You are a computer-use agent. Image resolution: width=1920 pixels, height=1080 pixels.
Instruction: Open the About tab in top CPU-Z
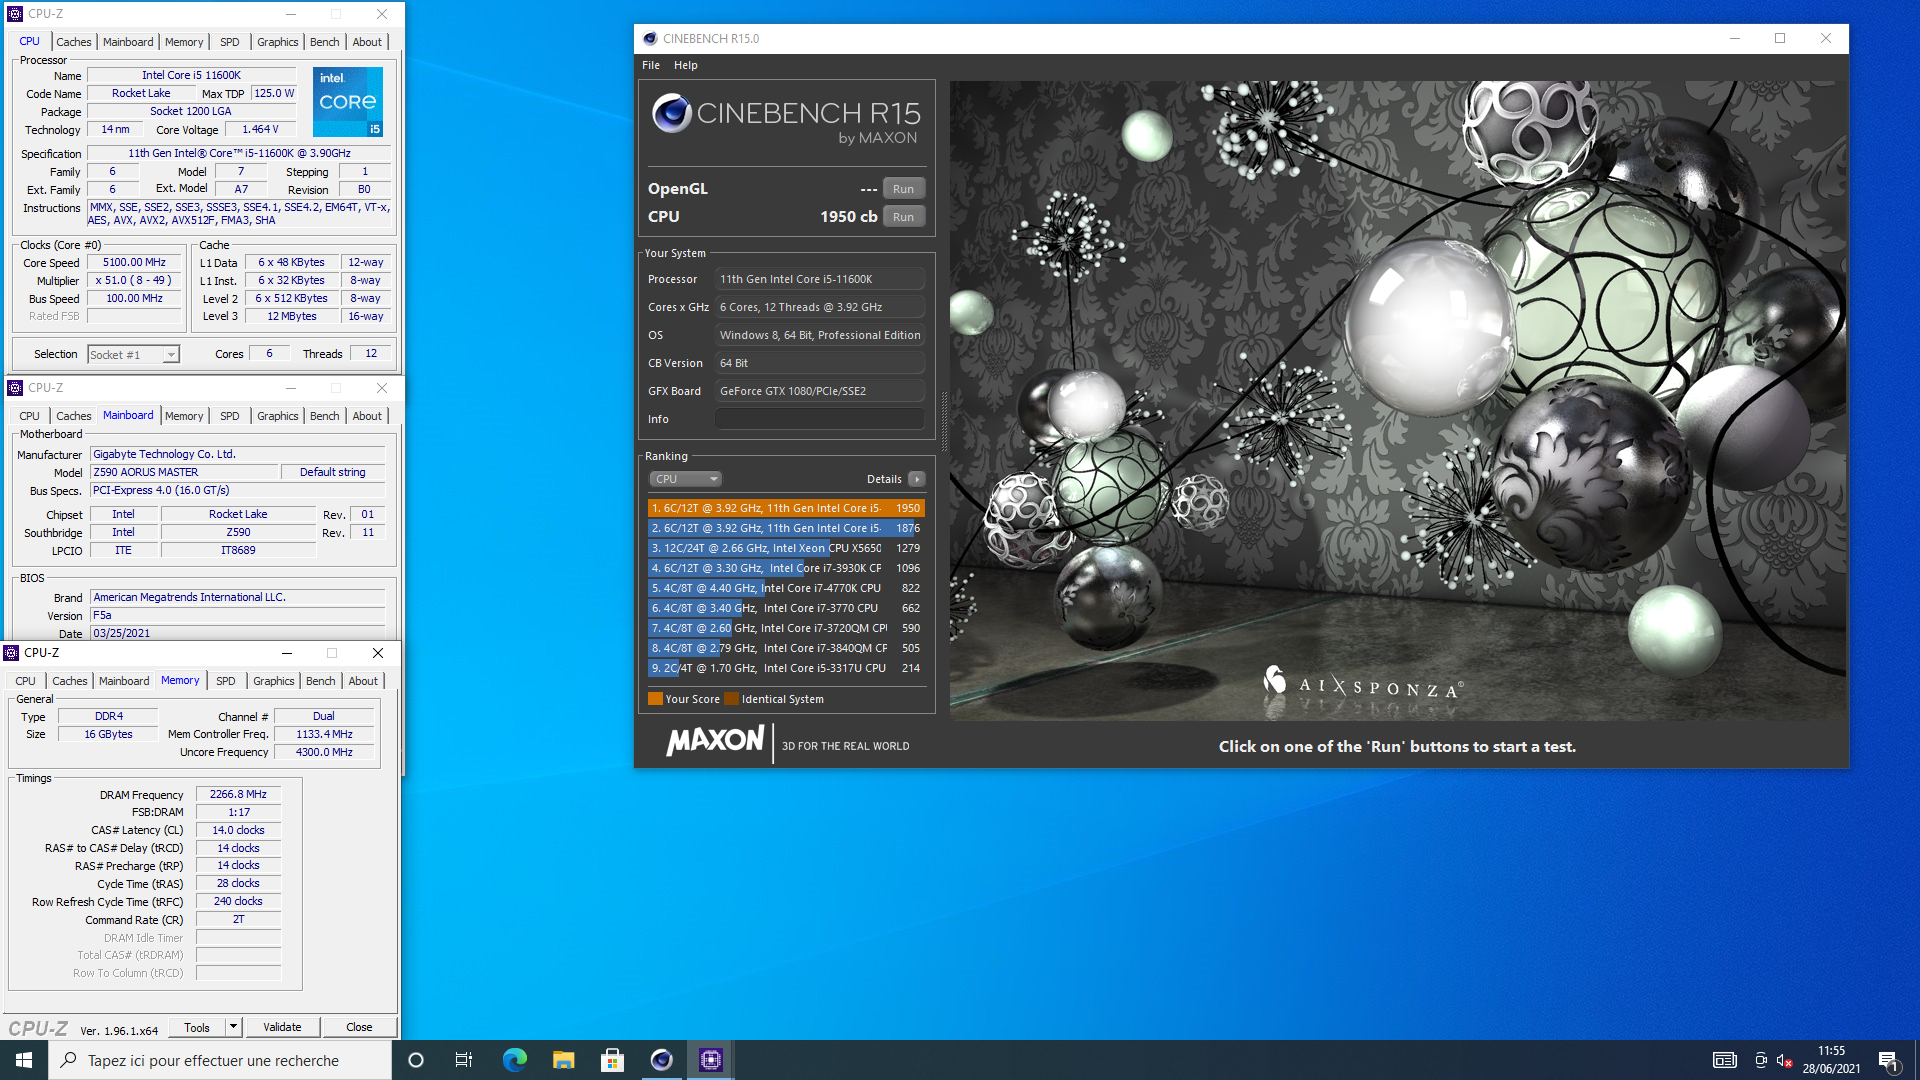tap(367, 42)
